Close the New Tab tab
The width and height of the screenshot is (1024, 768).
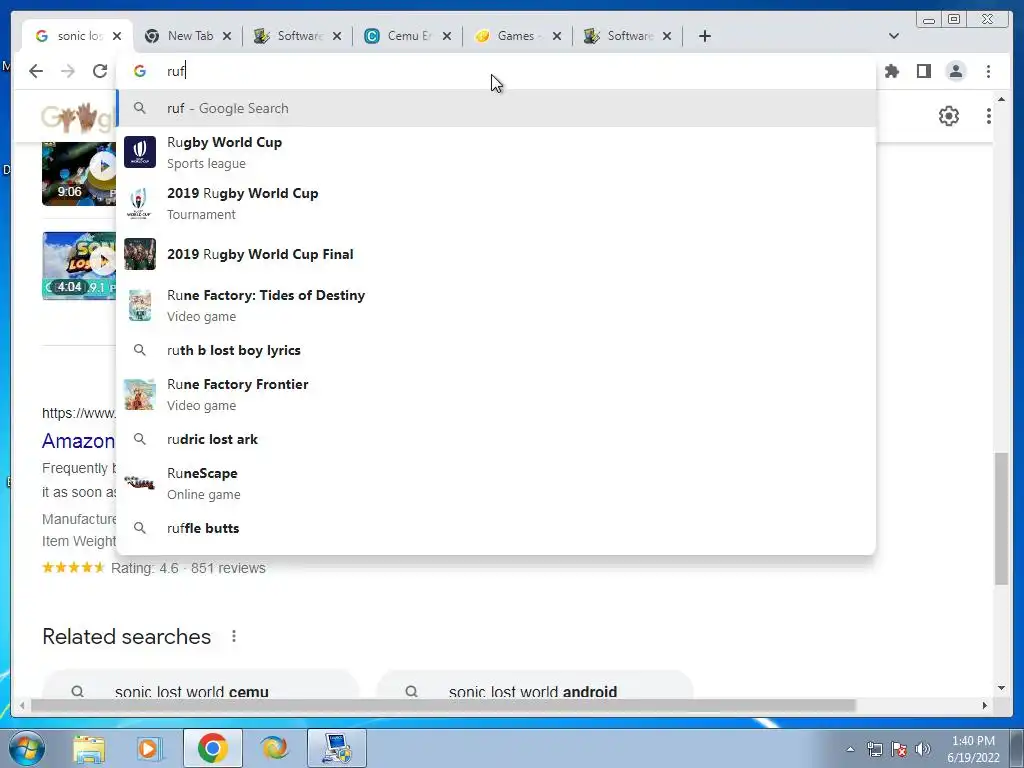point(227,36)
